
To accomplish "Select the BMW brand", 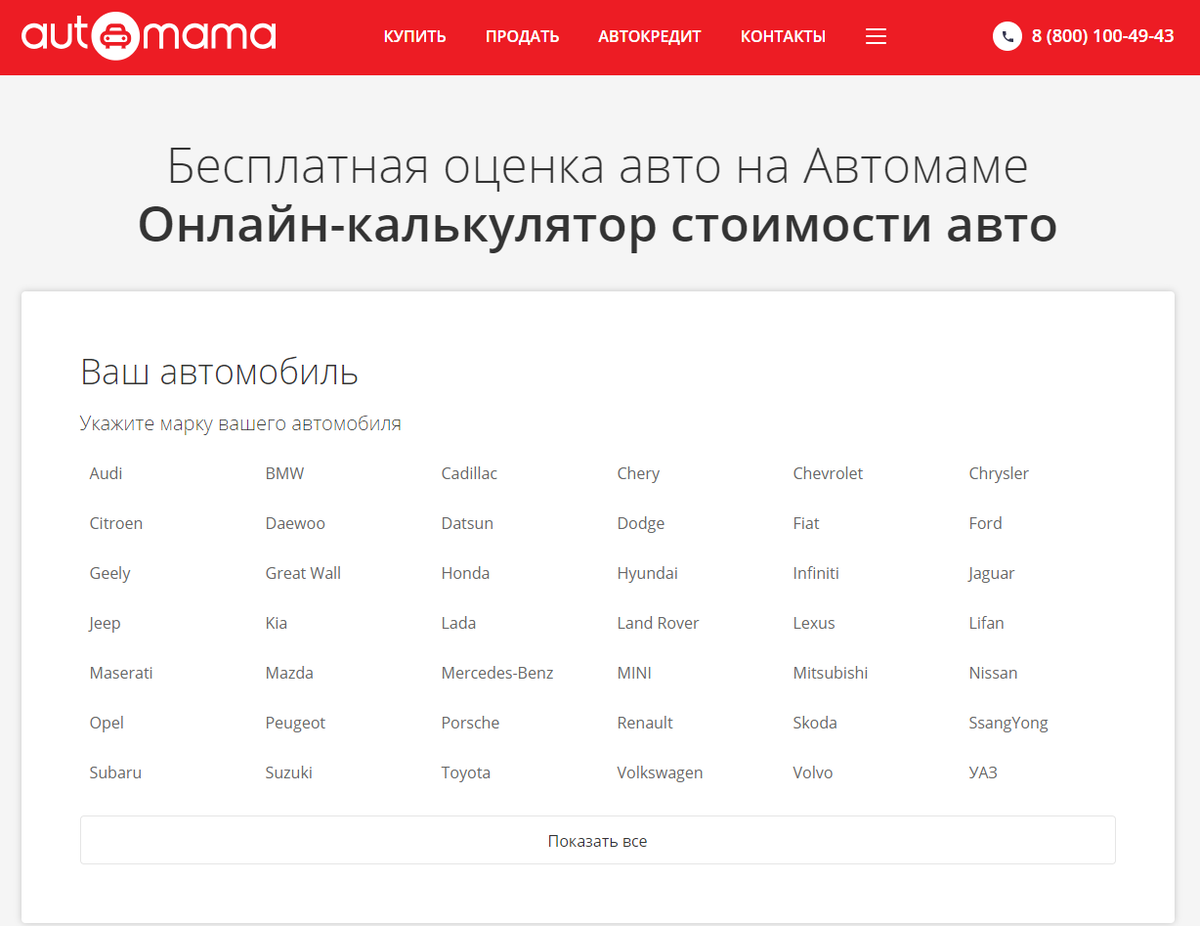I will click(285, 473).
